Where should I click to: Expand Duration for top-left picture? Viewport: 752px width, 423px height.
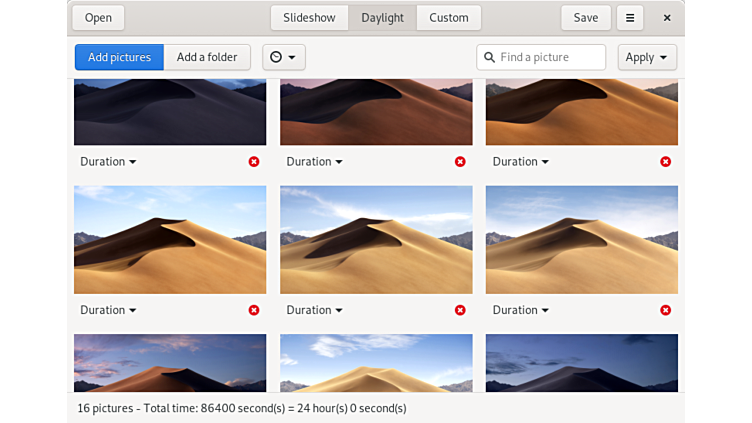click(108, 162)
